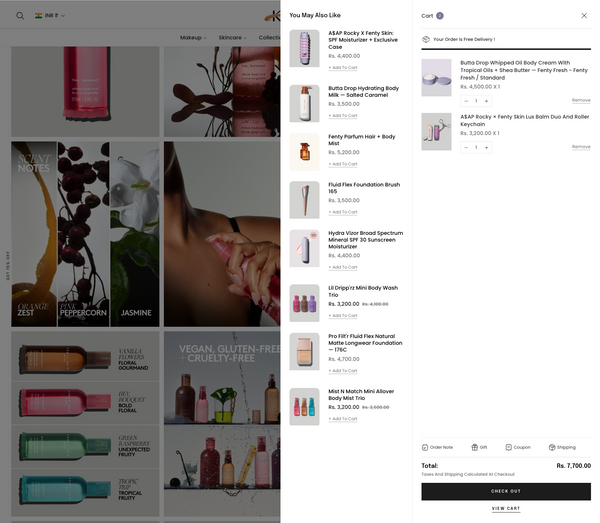
Task: Click the cart item count badge
Action: tap(440, 16)
